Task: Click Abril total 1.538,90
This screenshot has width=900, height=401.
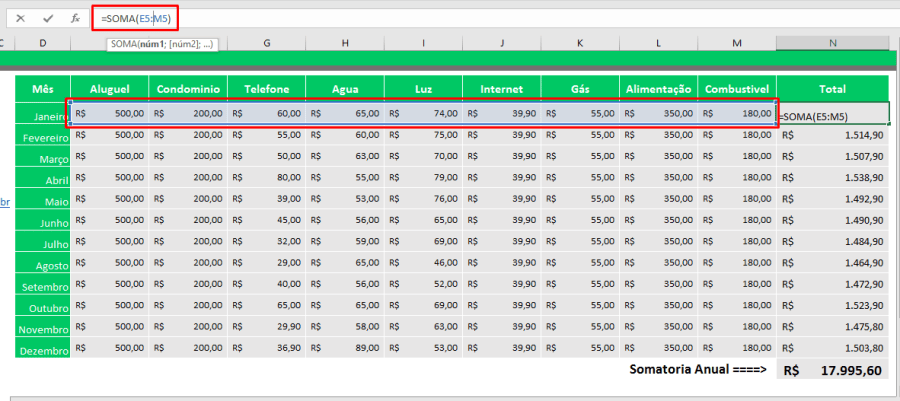Action: coord(833,177)
